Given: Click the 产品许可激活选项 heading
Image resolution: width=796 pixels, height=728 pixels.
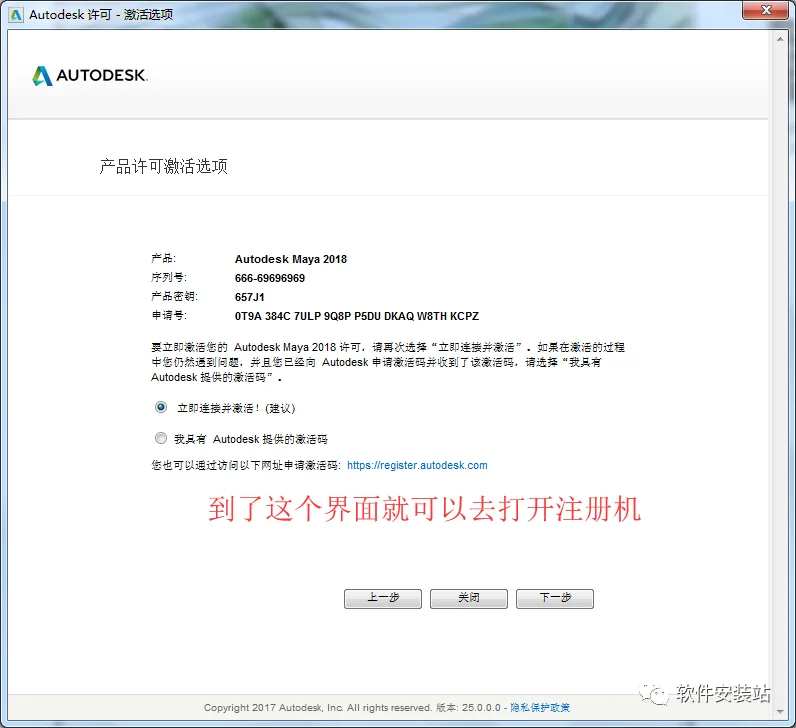Looking at the screenshot, I should pyautogui.click(x=163, y=166).
